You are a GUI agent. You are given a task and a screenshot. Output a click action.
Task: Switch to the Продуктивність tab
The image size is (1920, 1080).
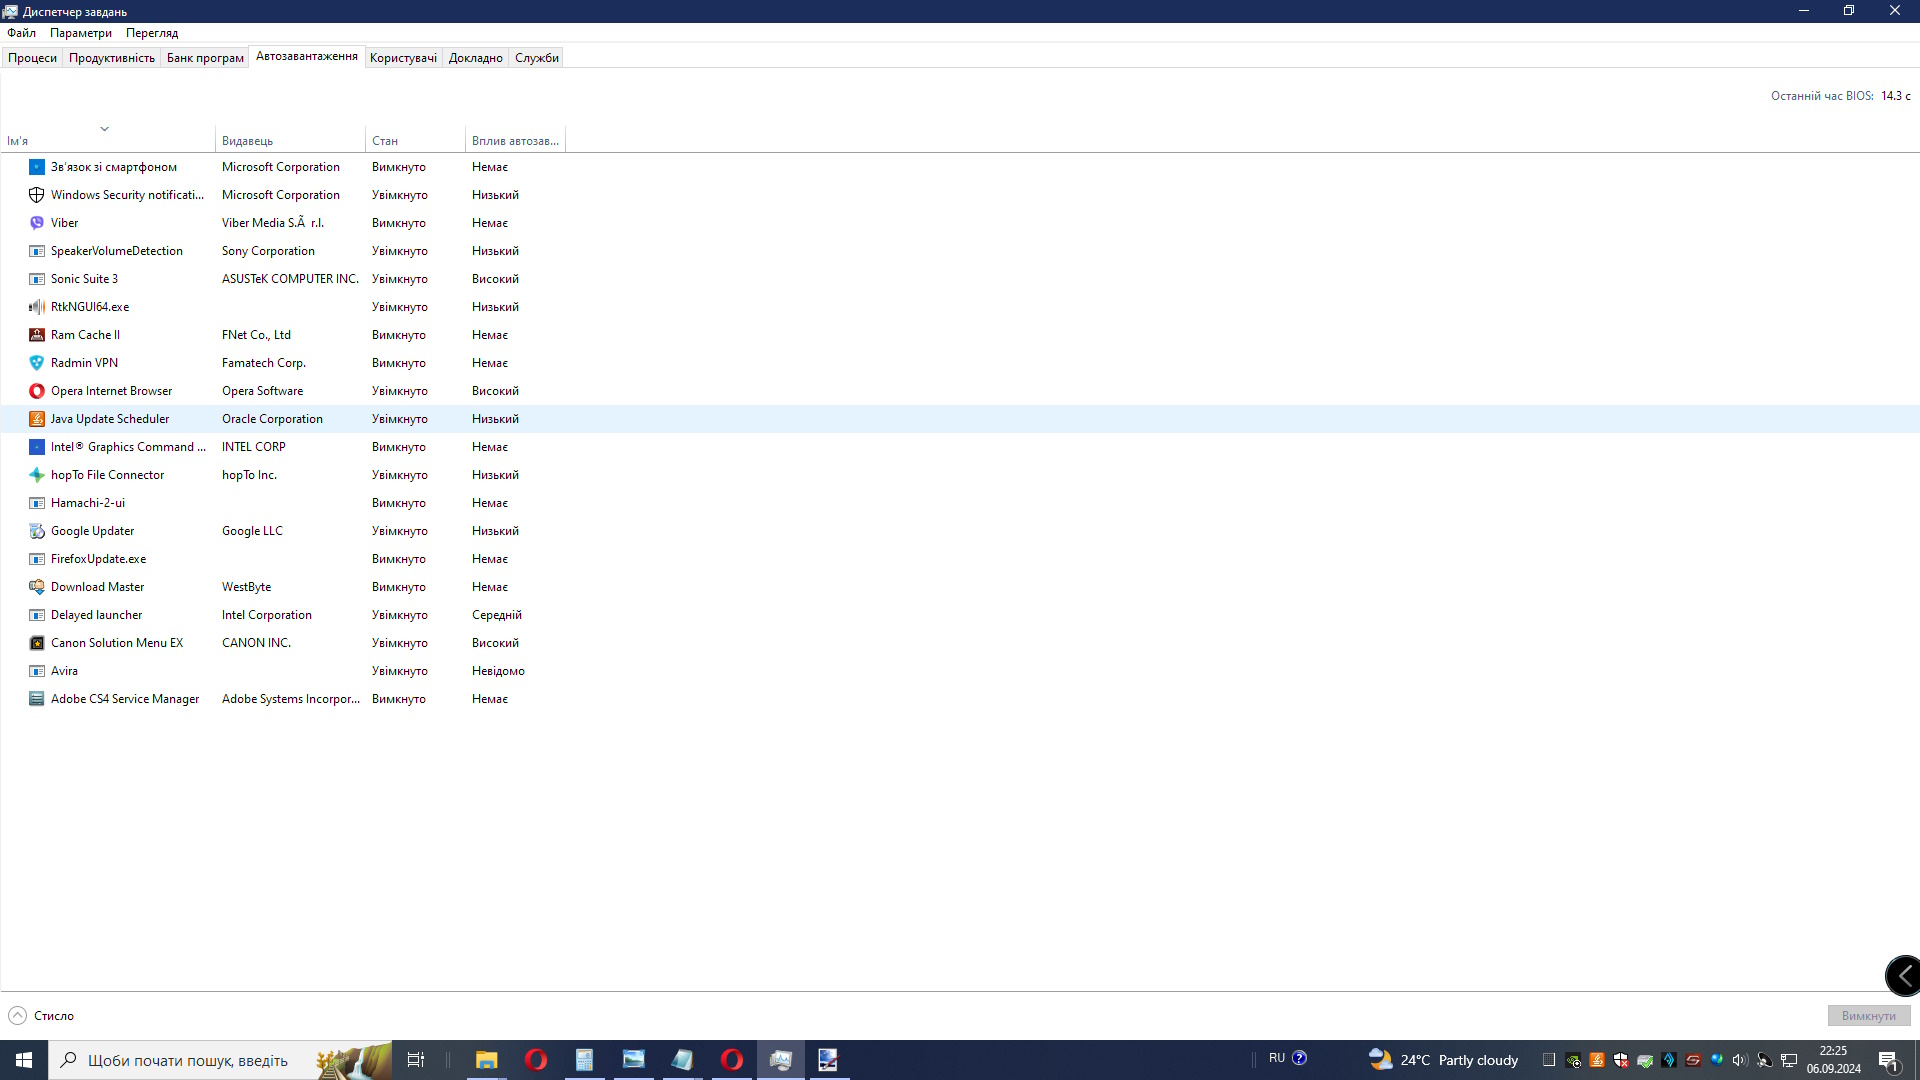[x=112, y=58]
